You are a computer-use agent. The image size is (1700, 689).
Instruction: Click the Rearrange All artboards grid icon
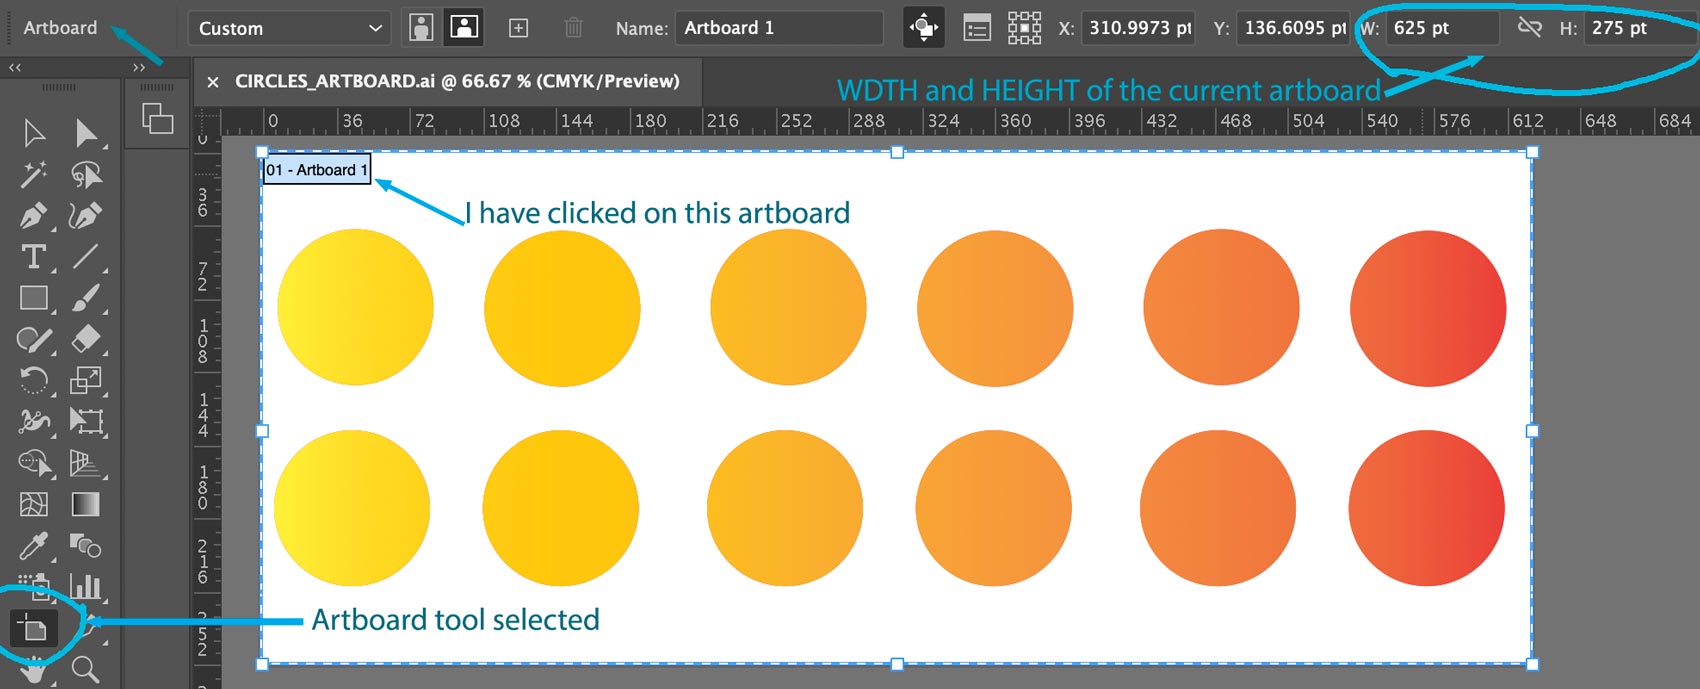point(1024,28)
